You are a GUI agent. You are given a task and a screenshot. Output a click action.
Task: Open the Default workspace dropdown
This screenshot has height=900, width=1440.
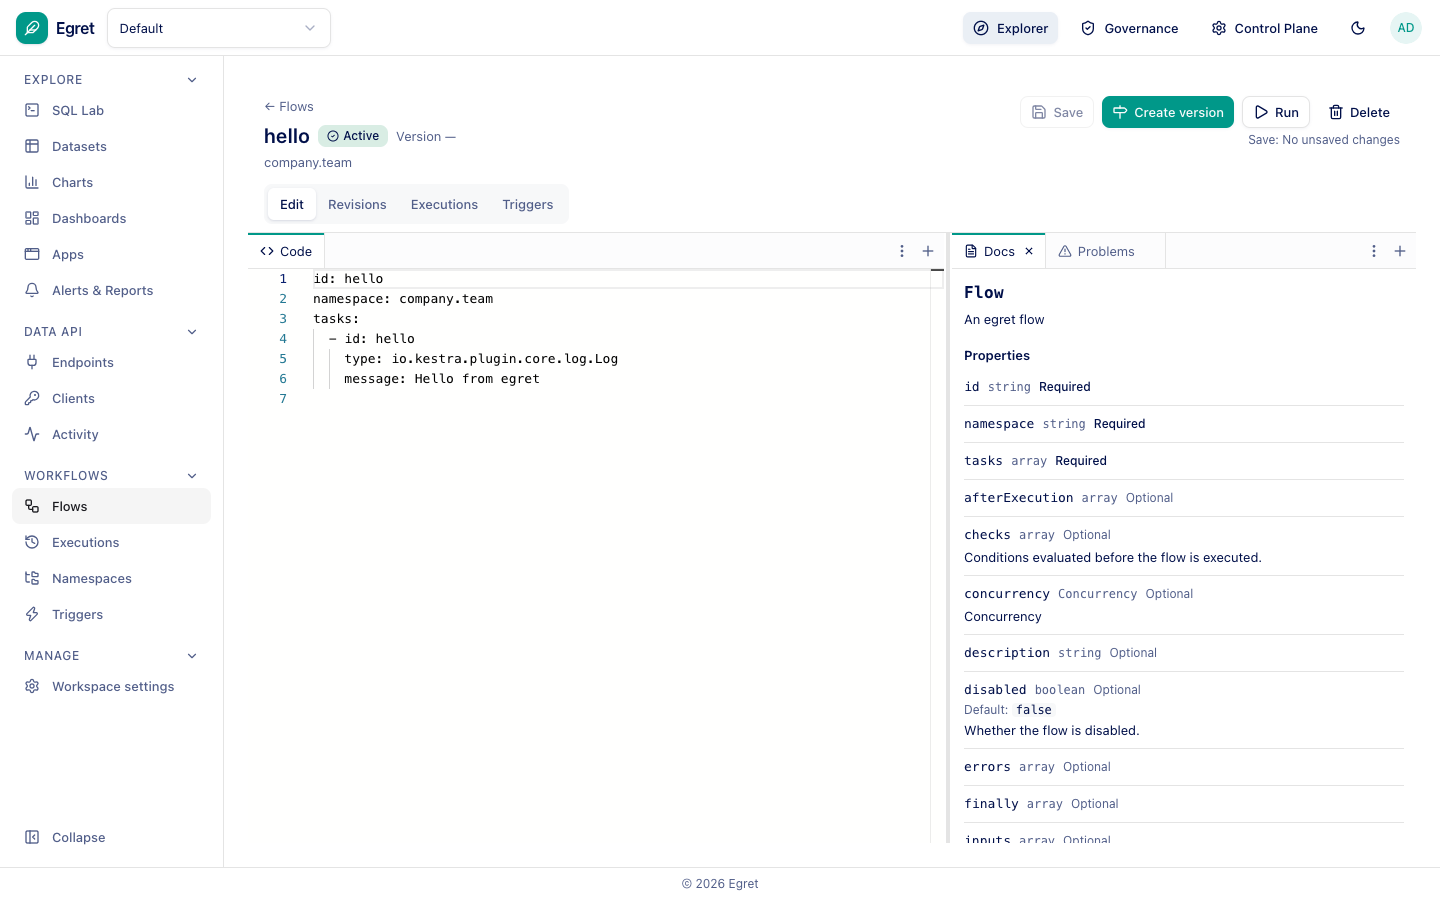click(x=219, y=28)
